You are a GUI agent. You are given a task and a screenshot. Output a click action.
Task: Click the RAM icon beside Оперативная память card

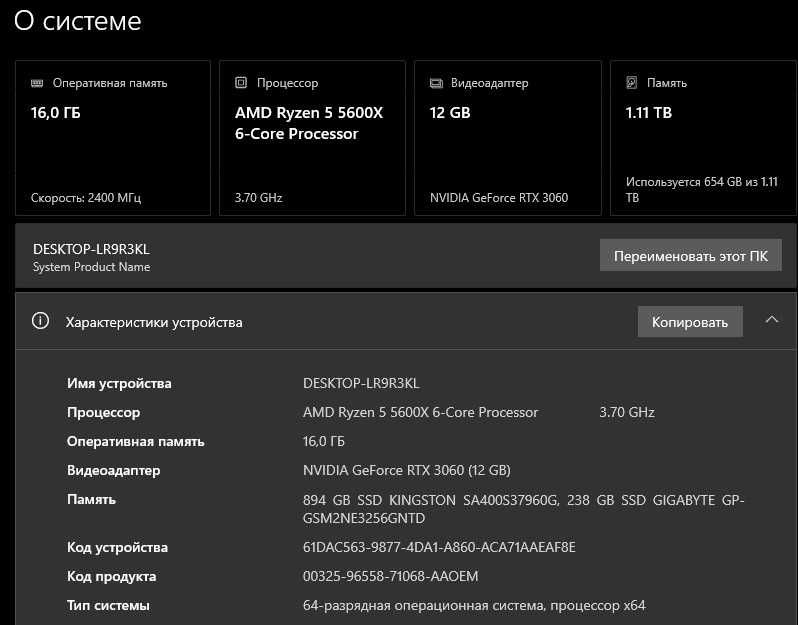(x=37, y=83)
